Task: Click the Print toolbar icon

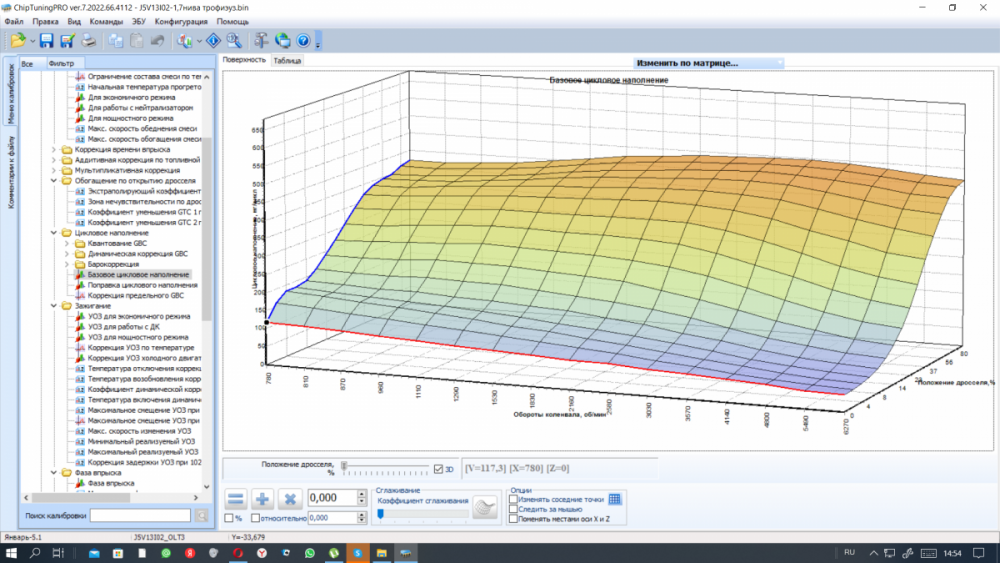Action: (89, 41)
